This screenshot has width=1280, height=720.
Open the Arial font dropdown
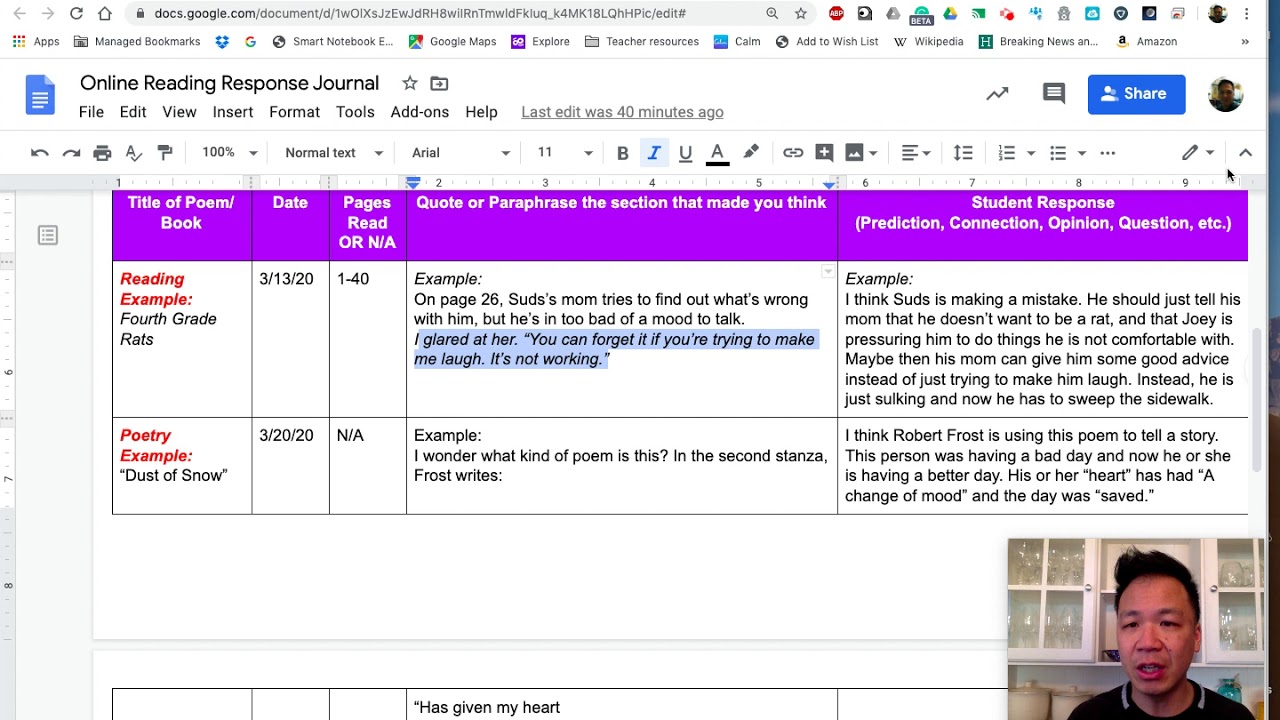[460, 153]
